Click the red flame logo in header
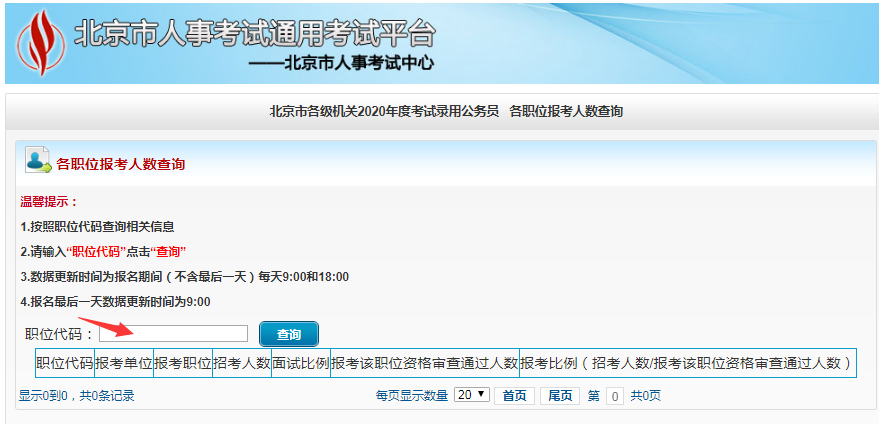The image size is (879, 424). [x=41, y=42]
